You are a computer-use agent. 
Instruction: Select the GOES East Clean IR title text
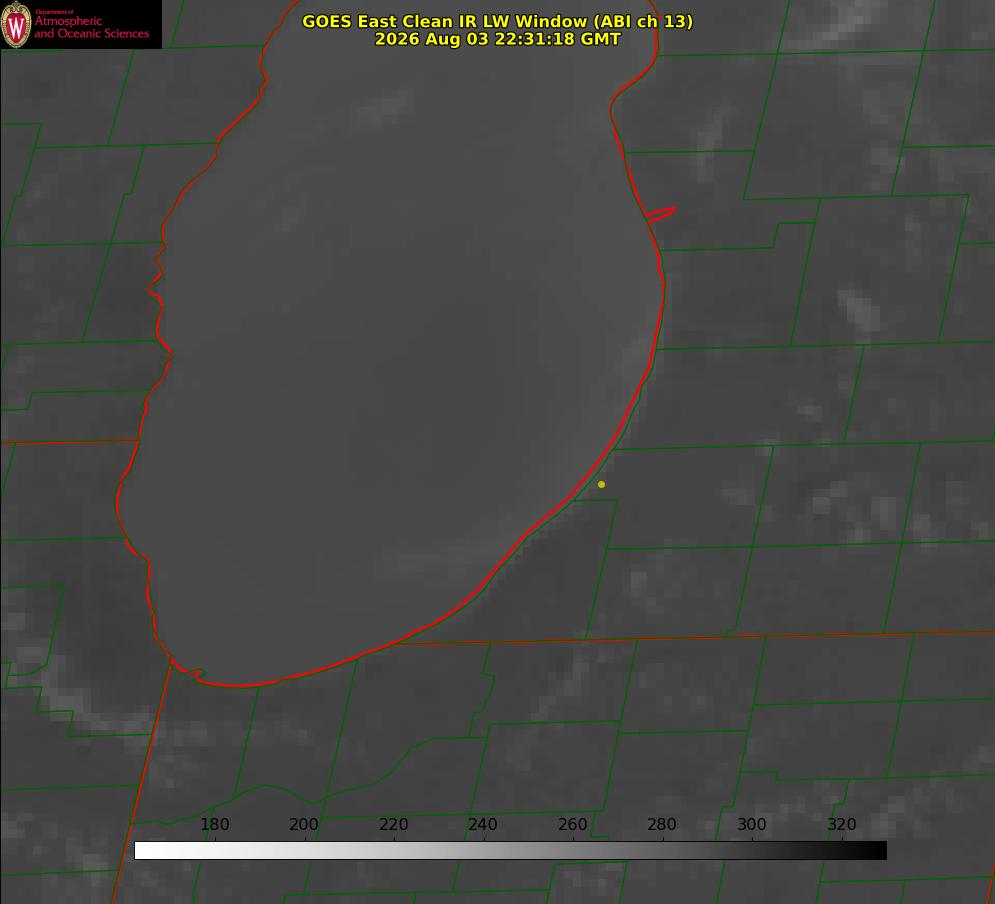point(497,21)
